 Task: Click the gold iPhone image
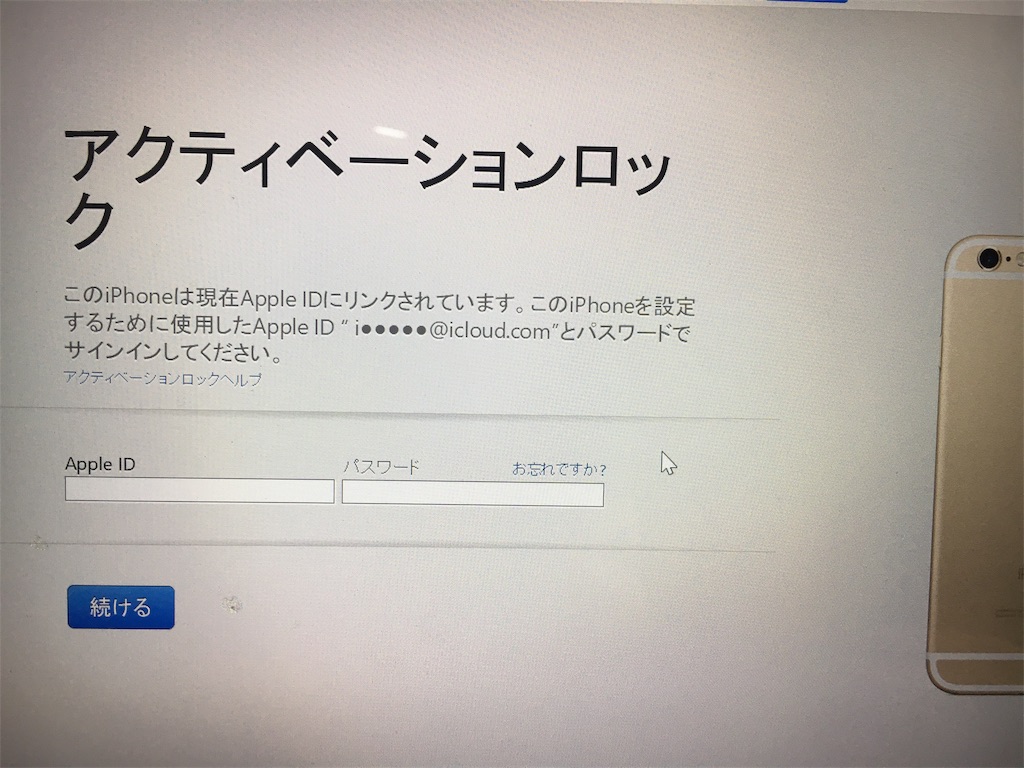976,464
